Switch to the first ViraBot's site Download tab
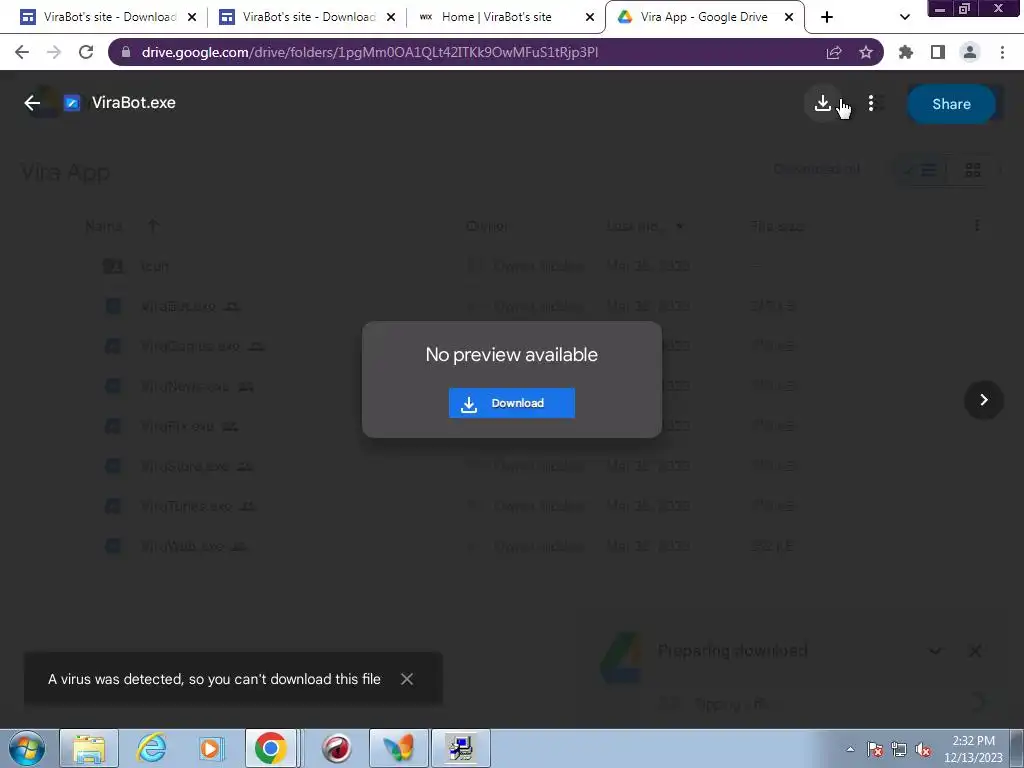Image resolution: width=1024 pixels, height=768 pixels. [x=107, y=17]
